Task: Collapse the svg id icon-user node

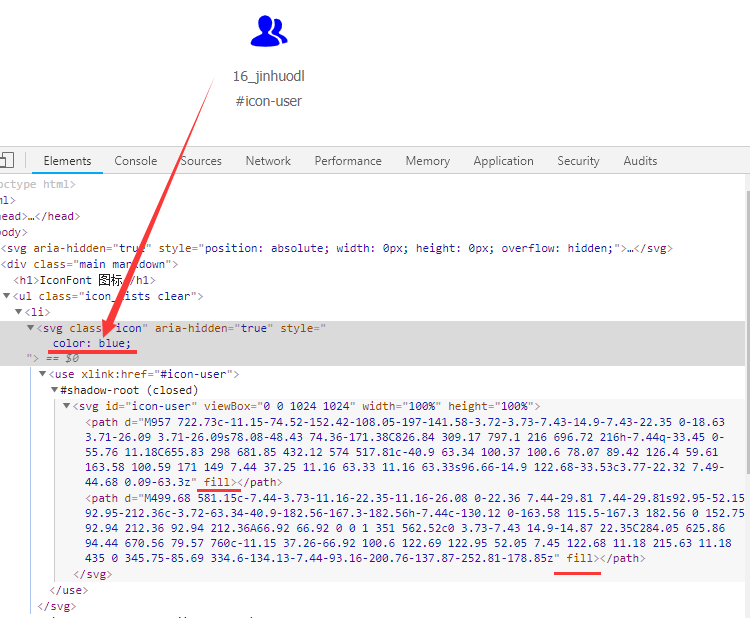Action: 66,406
